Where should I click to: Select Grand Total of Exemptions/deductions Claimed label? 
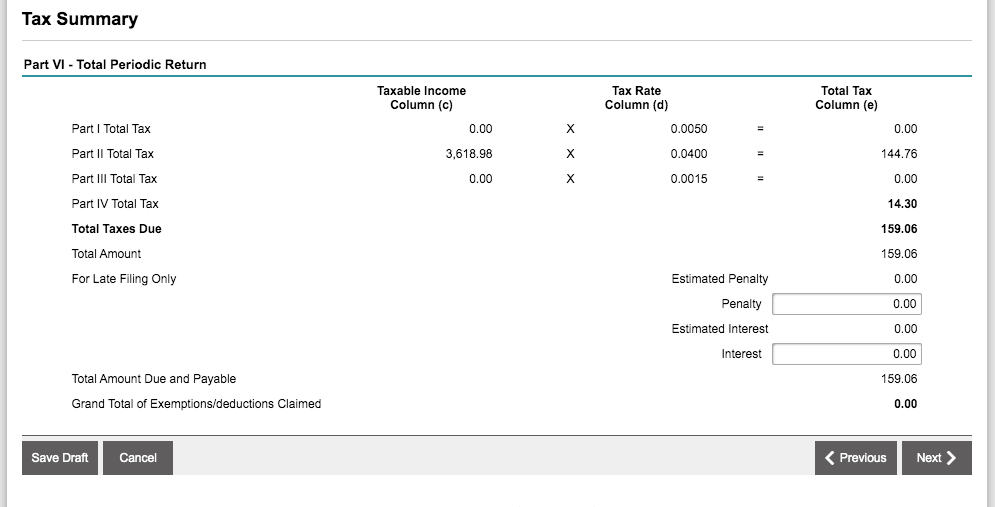click(x=196, y=404)
